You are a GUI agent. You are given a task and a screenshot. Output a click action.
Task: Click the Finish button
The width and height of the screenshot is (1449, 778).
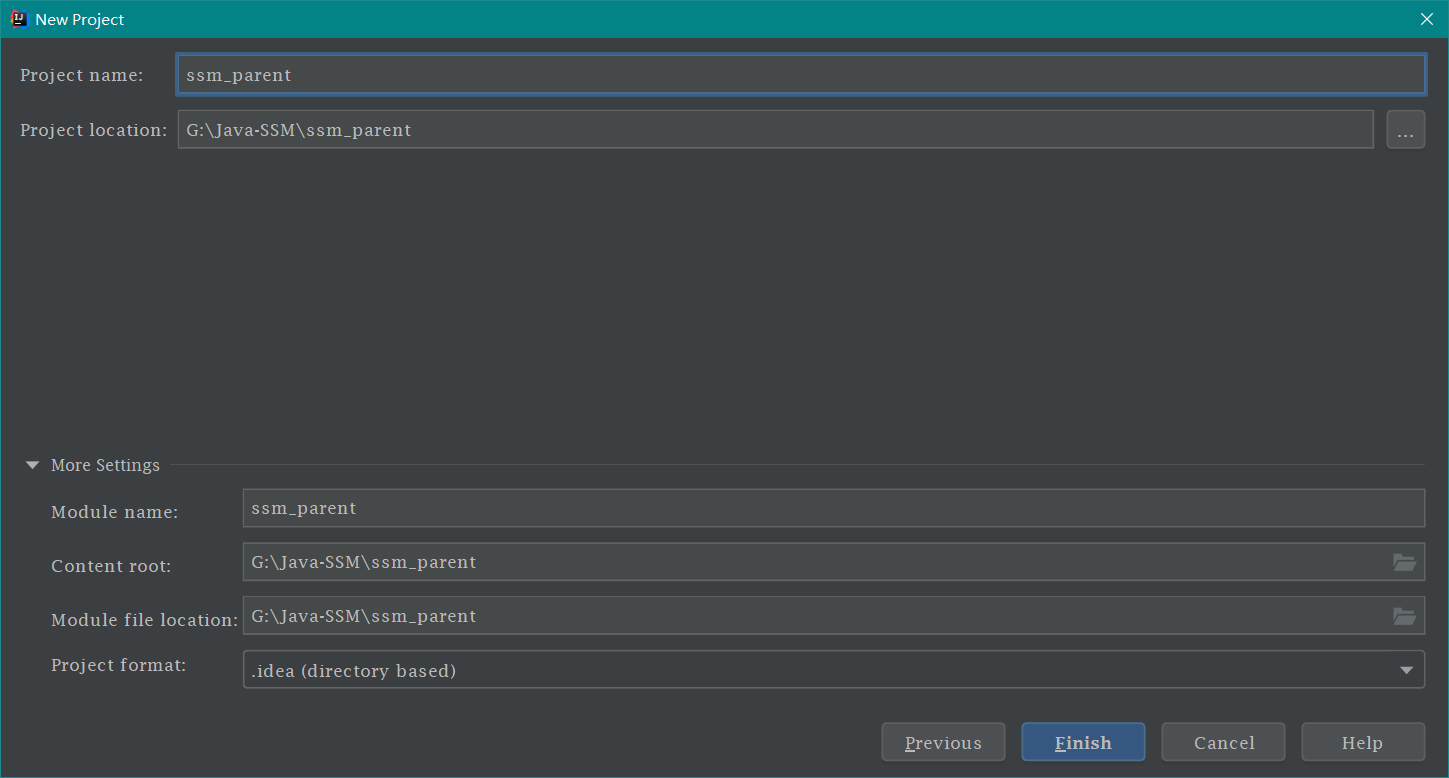[x=1083, y=742]
